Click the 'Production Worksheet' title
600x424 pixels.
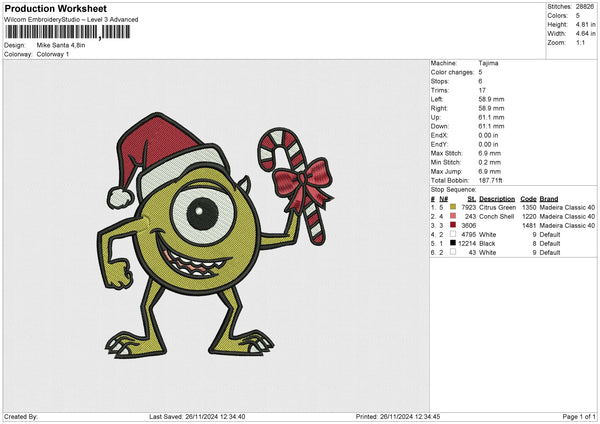click(55, 8)
